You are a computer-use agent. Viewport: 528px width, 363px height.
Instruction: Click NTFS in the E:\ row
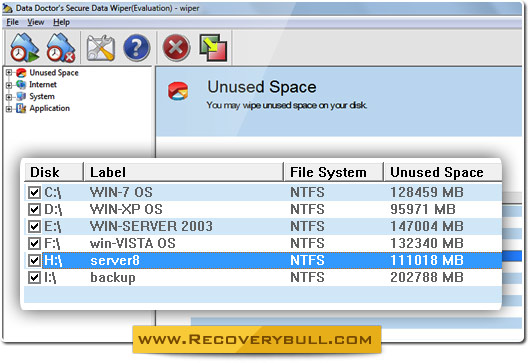(x=307, y=226)
